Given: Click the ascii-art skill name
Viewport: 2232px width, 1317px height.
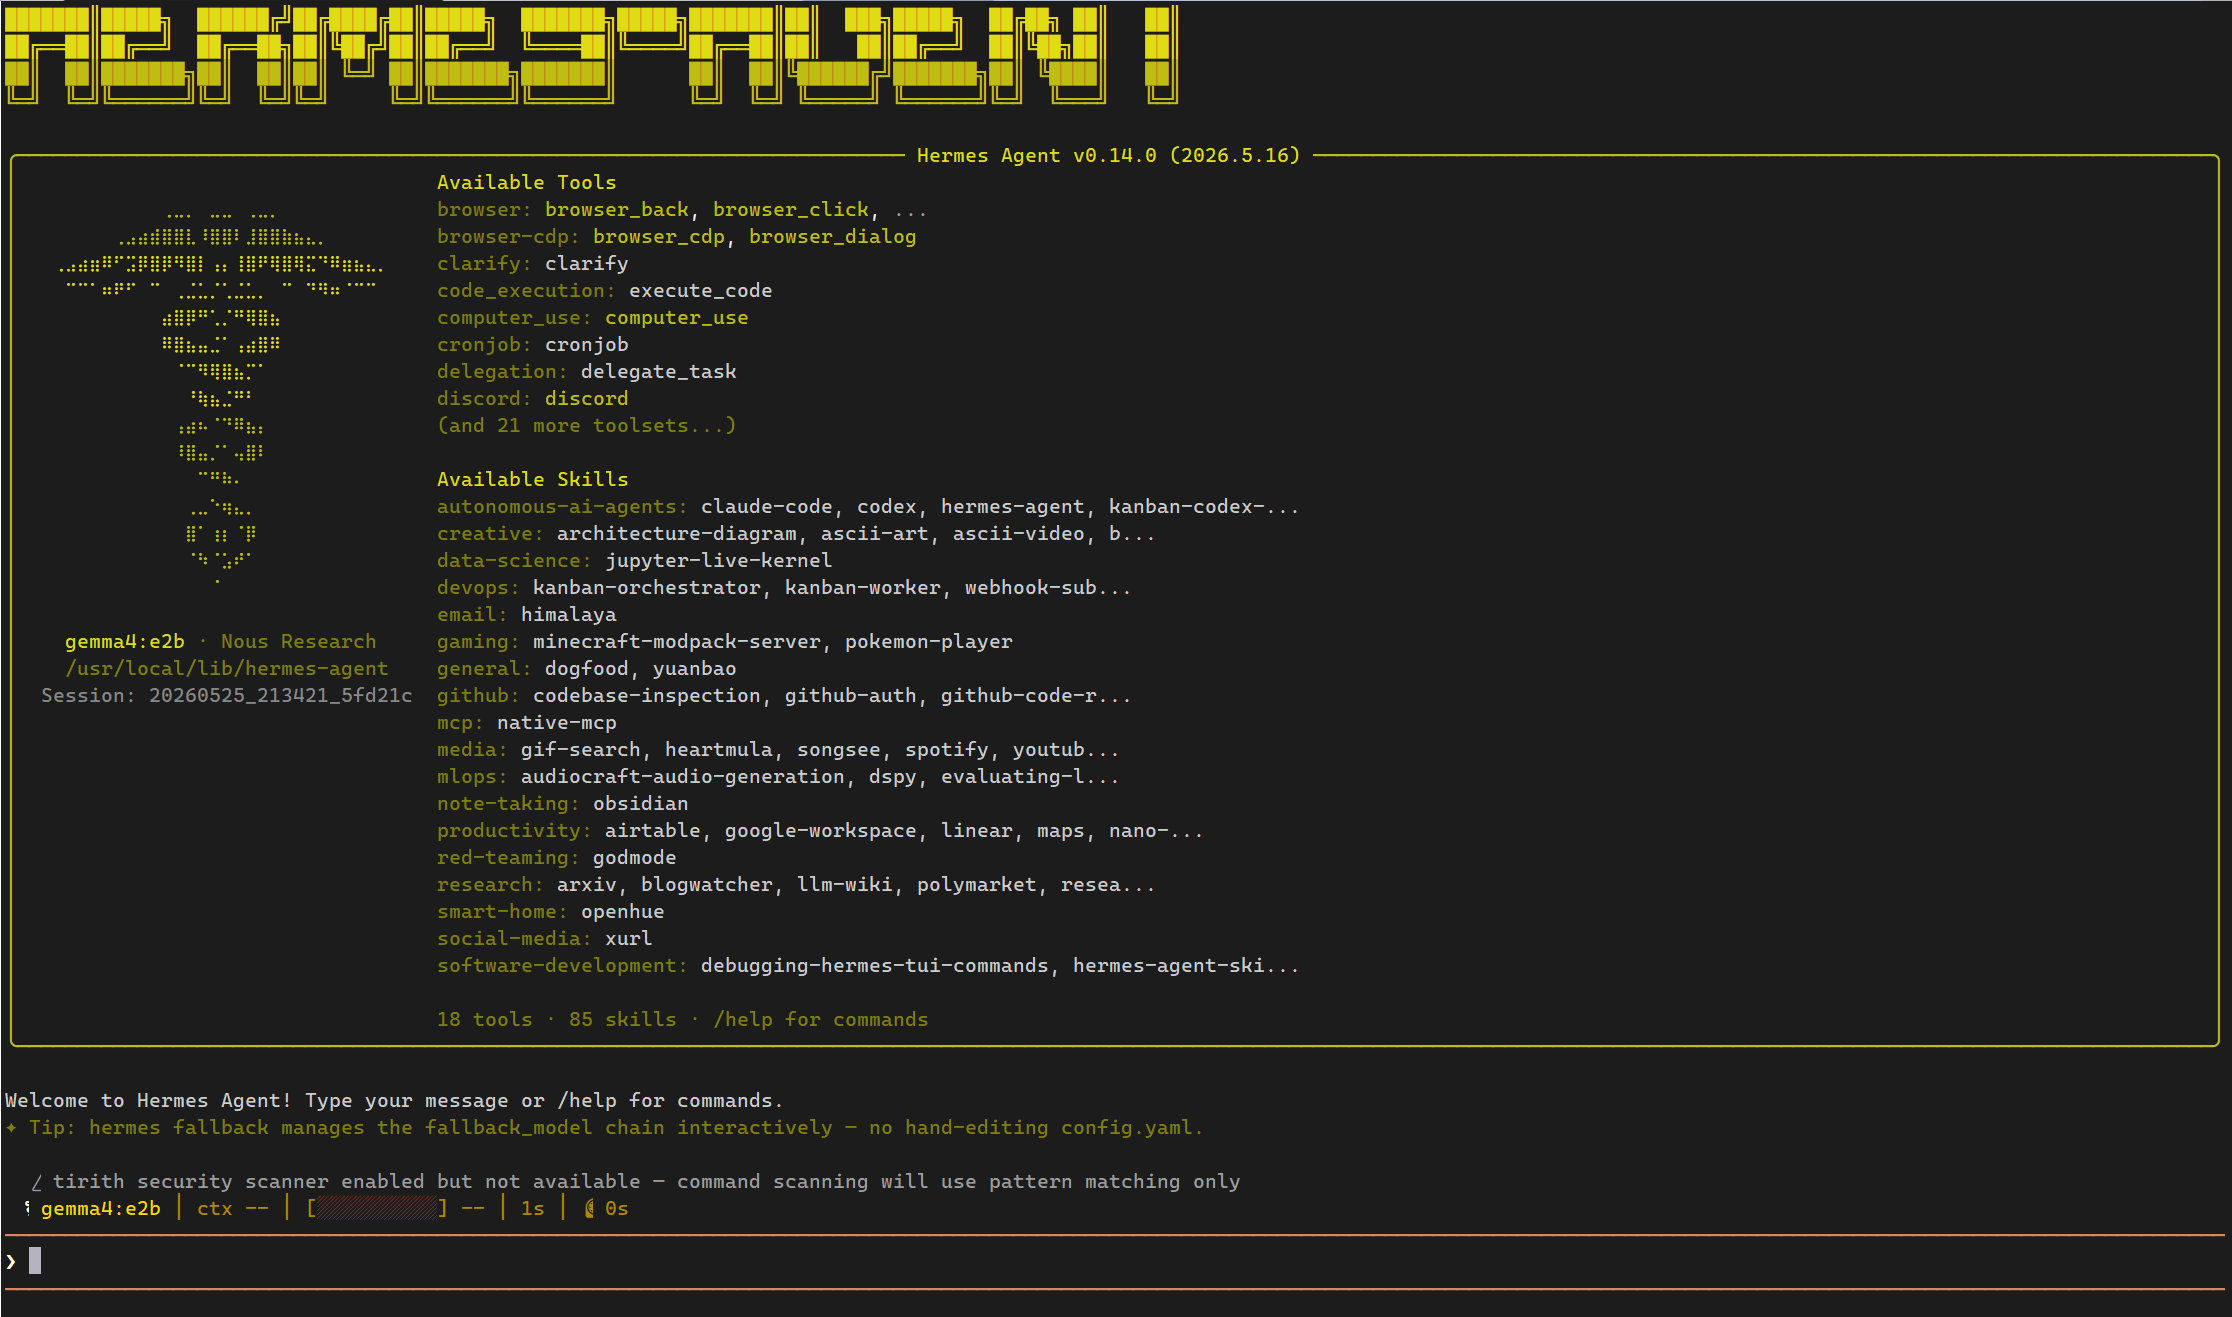Looking at the screenshot, I should pos(875,533).
